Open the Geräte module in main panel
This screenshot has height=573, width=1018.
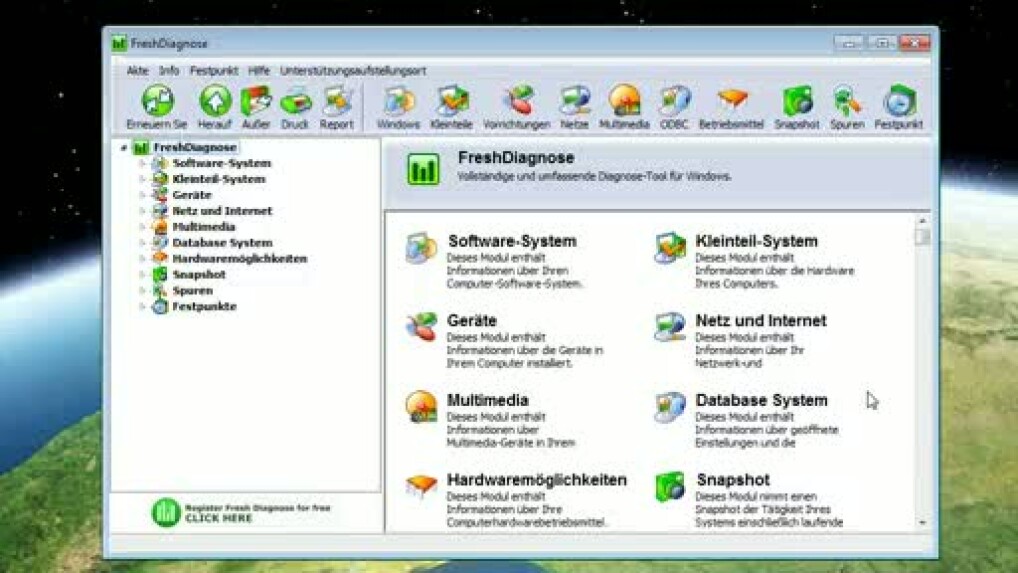click(x=472, y=321)
